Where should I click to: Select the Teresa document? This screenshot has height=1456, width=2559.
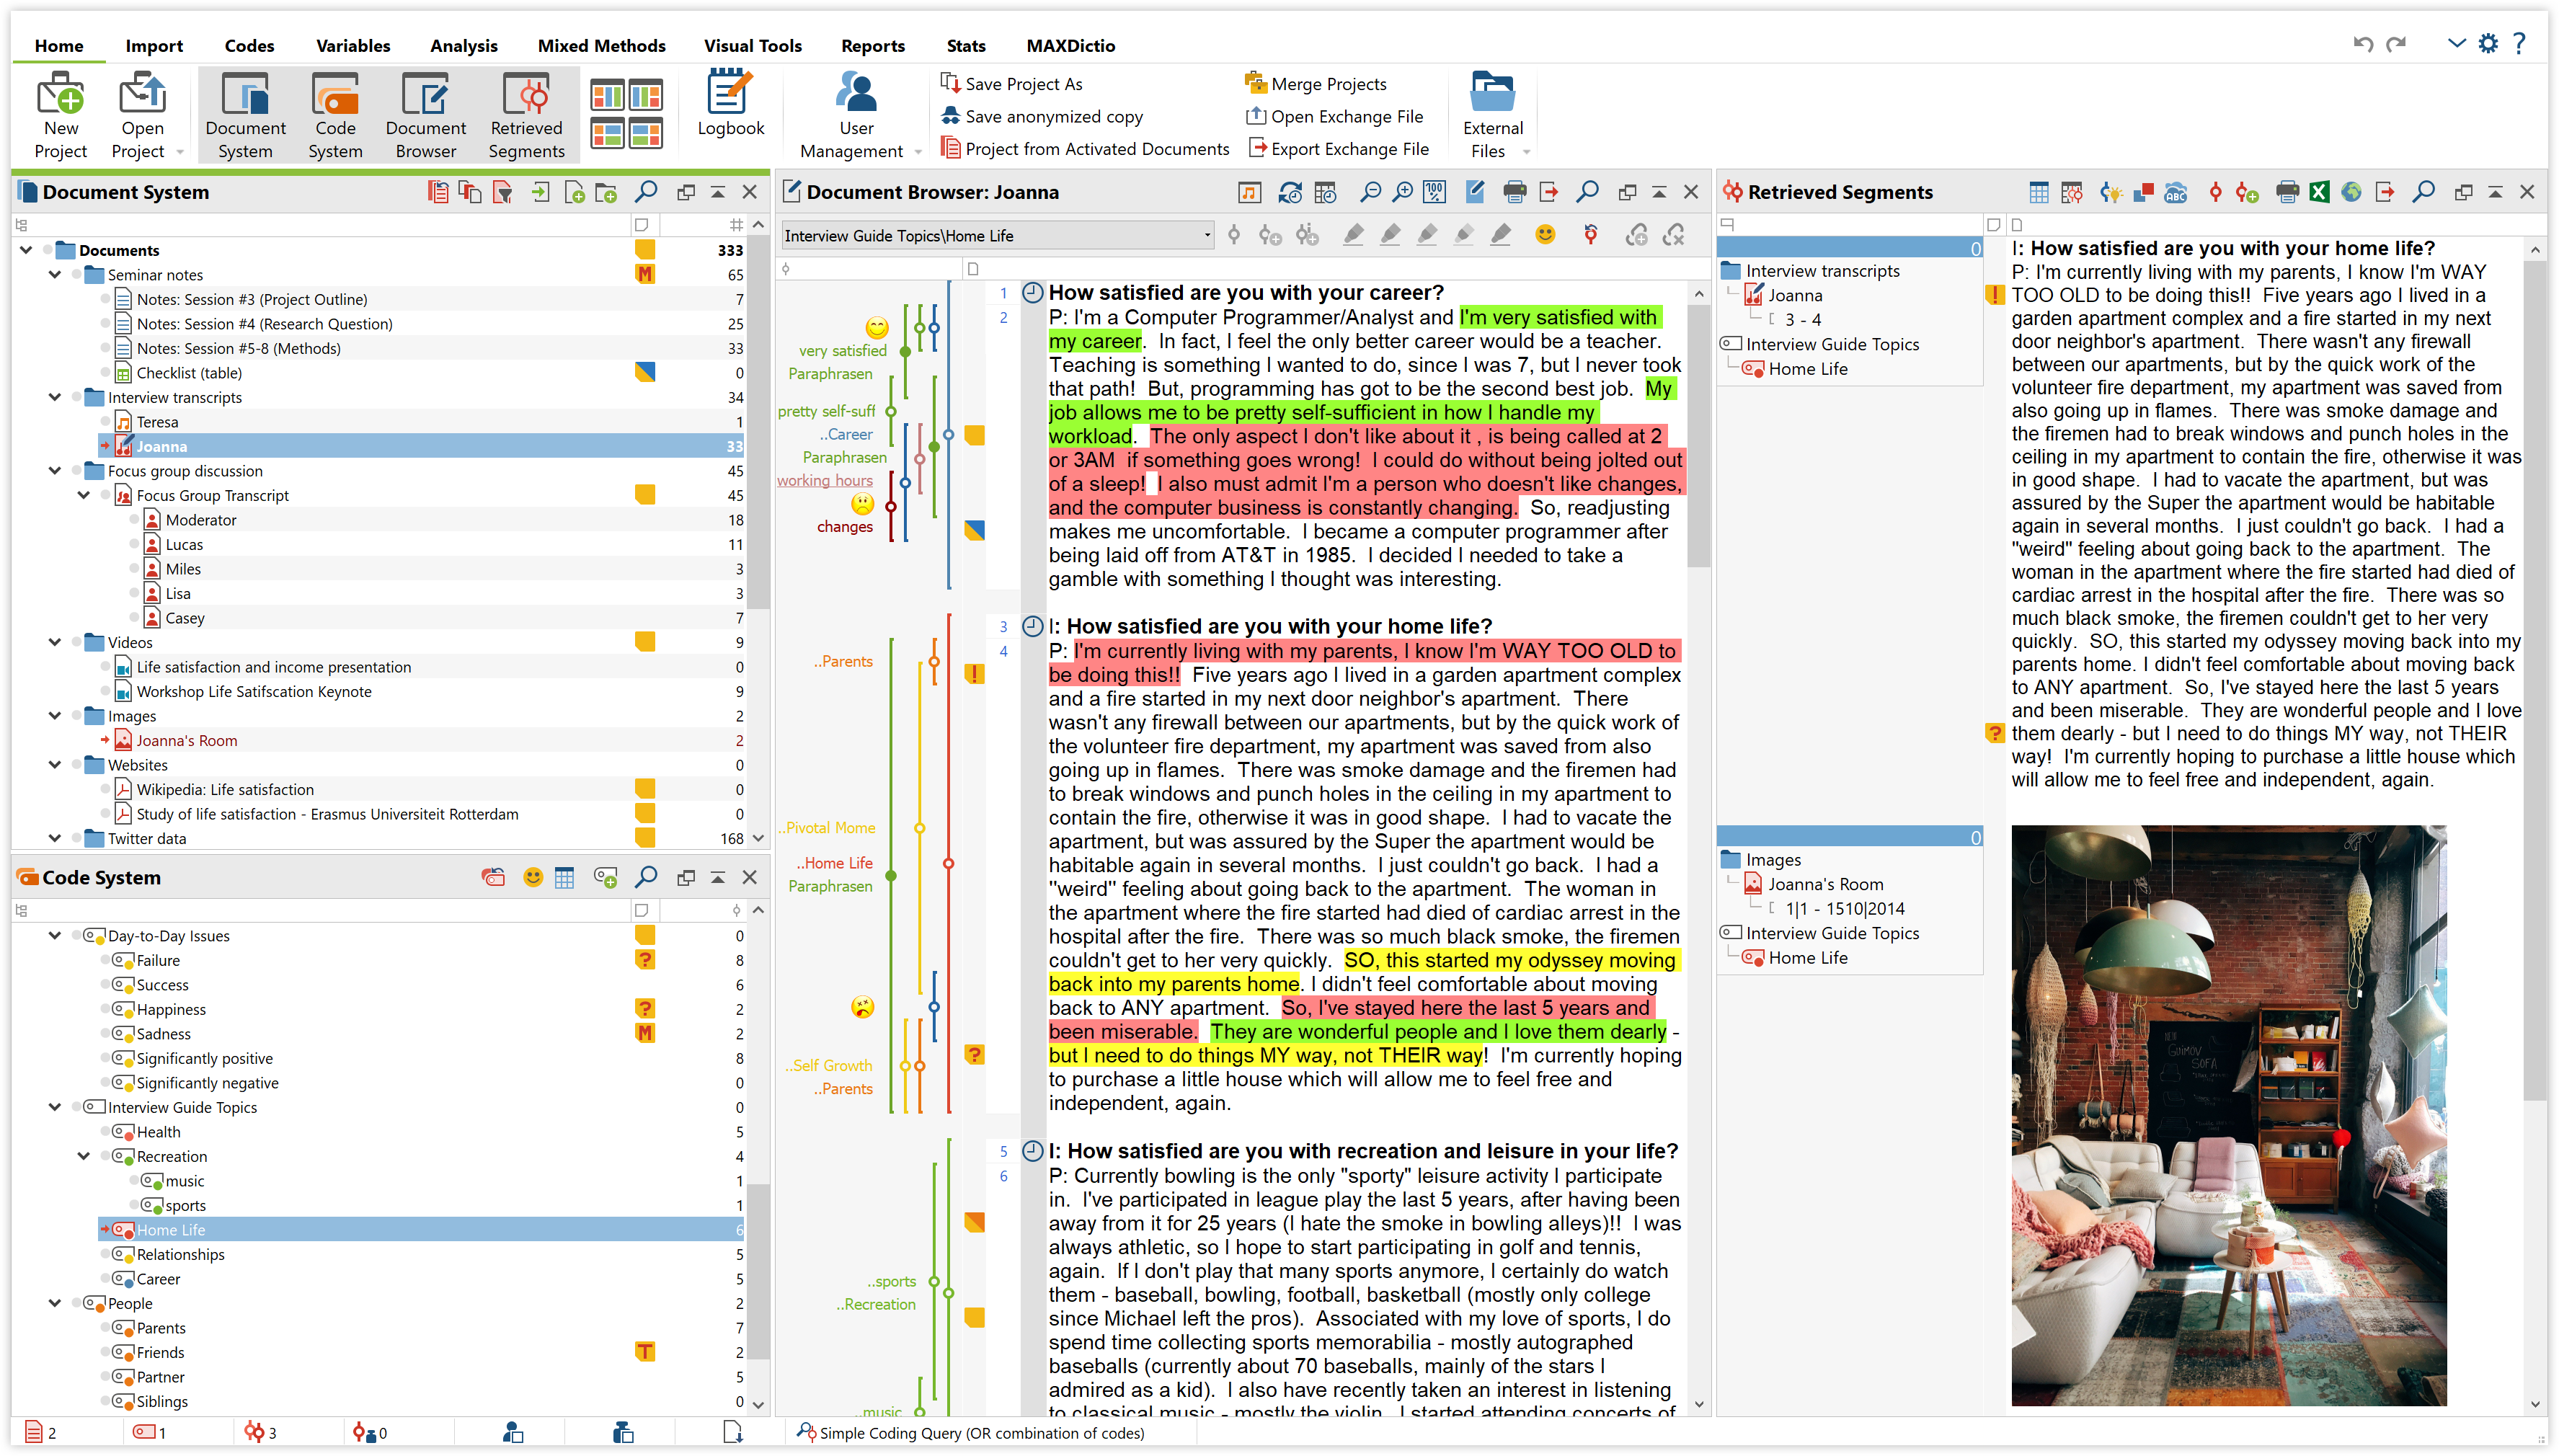pyautogui.click(x=157, y=422)
